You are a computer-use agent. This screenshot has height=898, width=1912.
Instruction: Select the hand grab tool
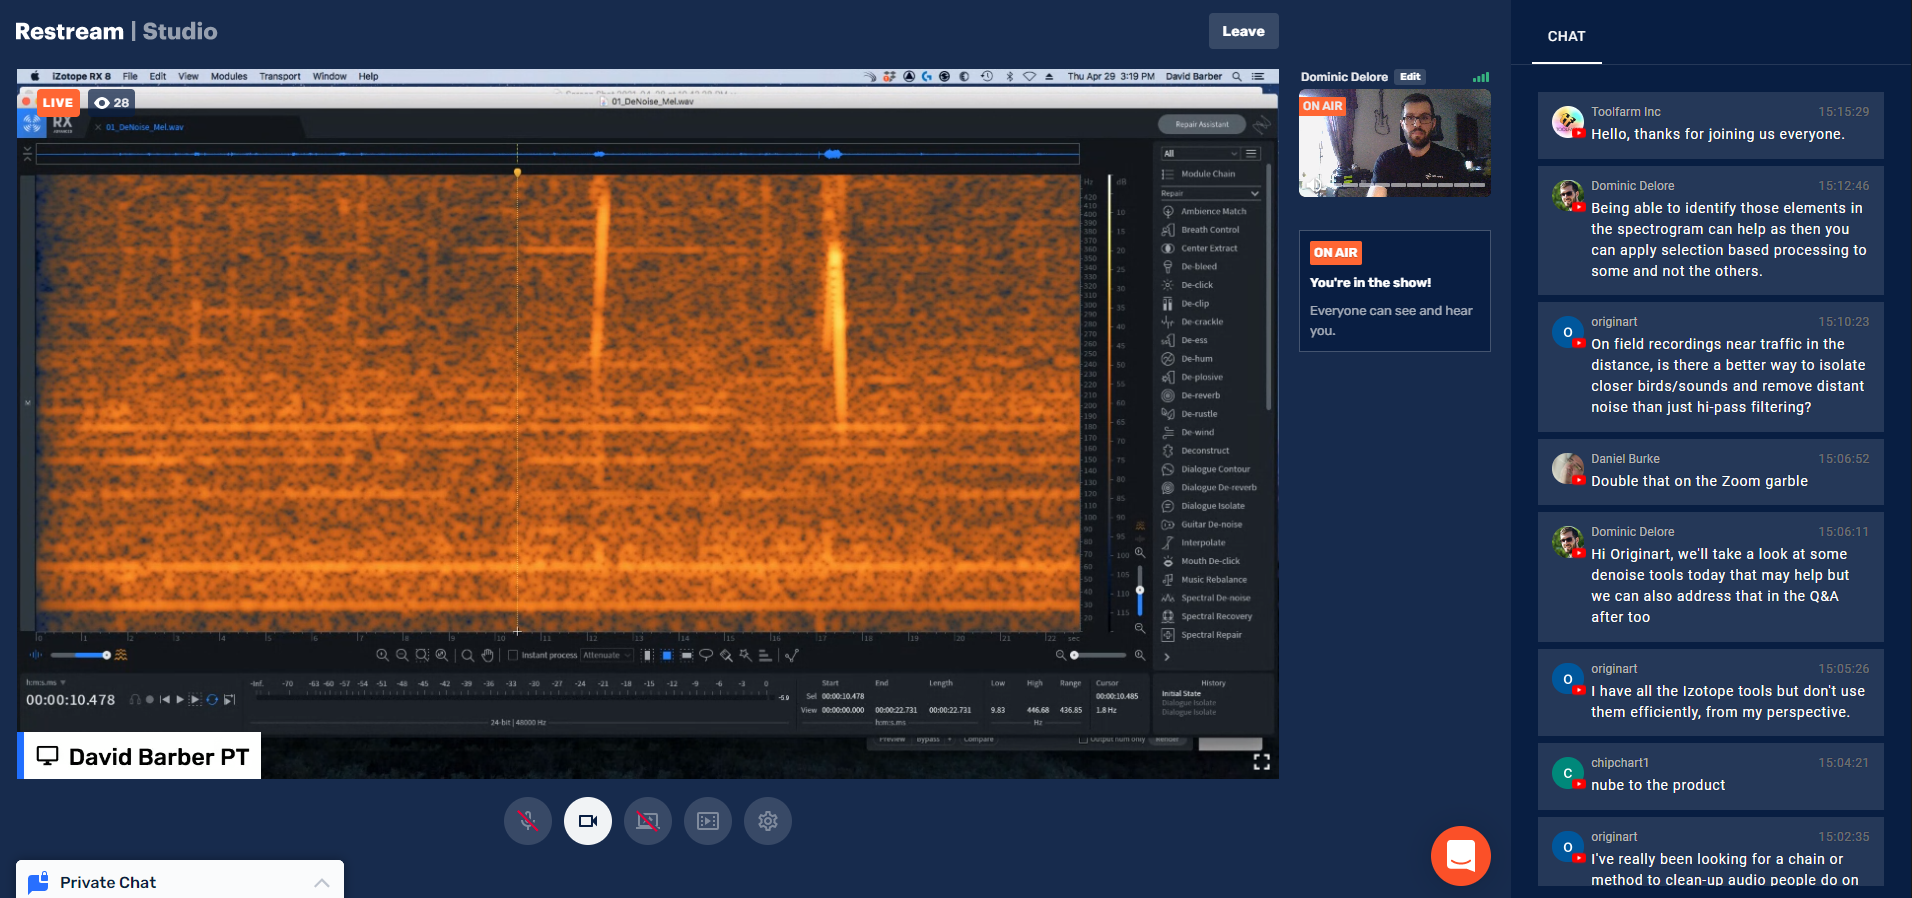[x=488, y=656]
